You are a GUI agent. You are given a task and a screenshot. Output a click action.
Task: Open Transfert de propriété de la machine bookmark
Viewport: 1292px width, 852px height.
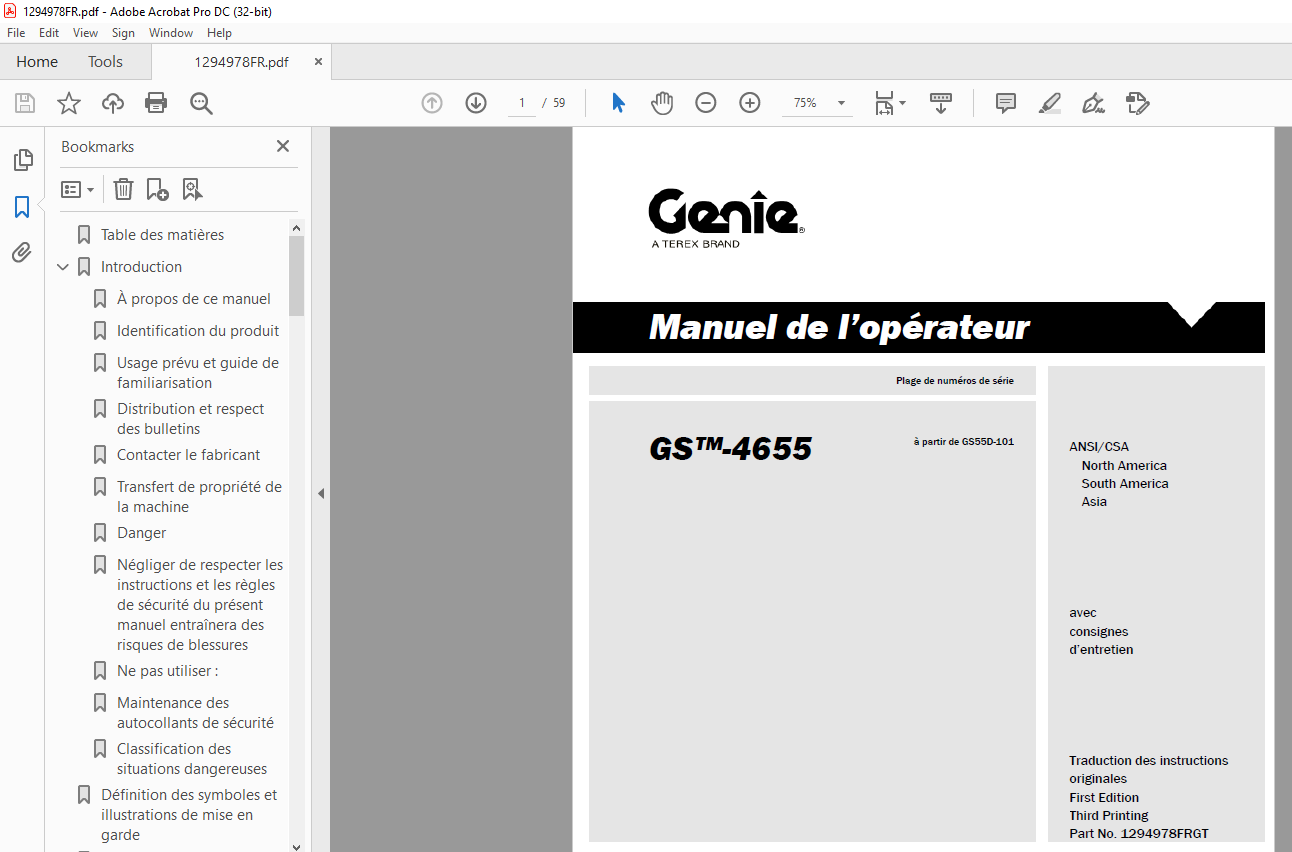(x=199, y=497)
